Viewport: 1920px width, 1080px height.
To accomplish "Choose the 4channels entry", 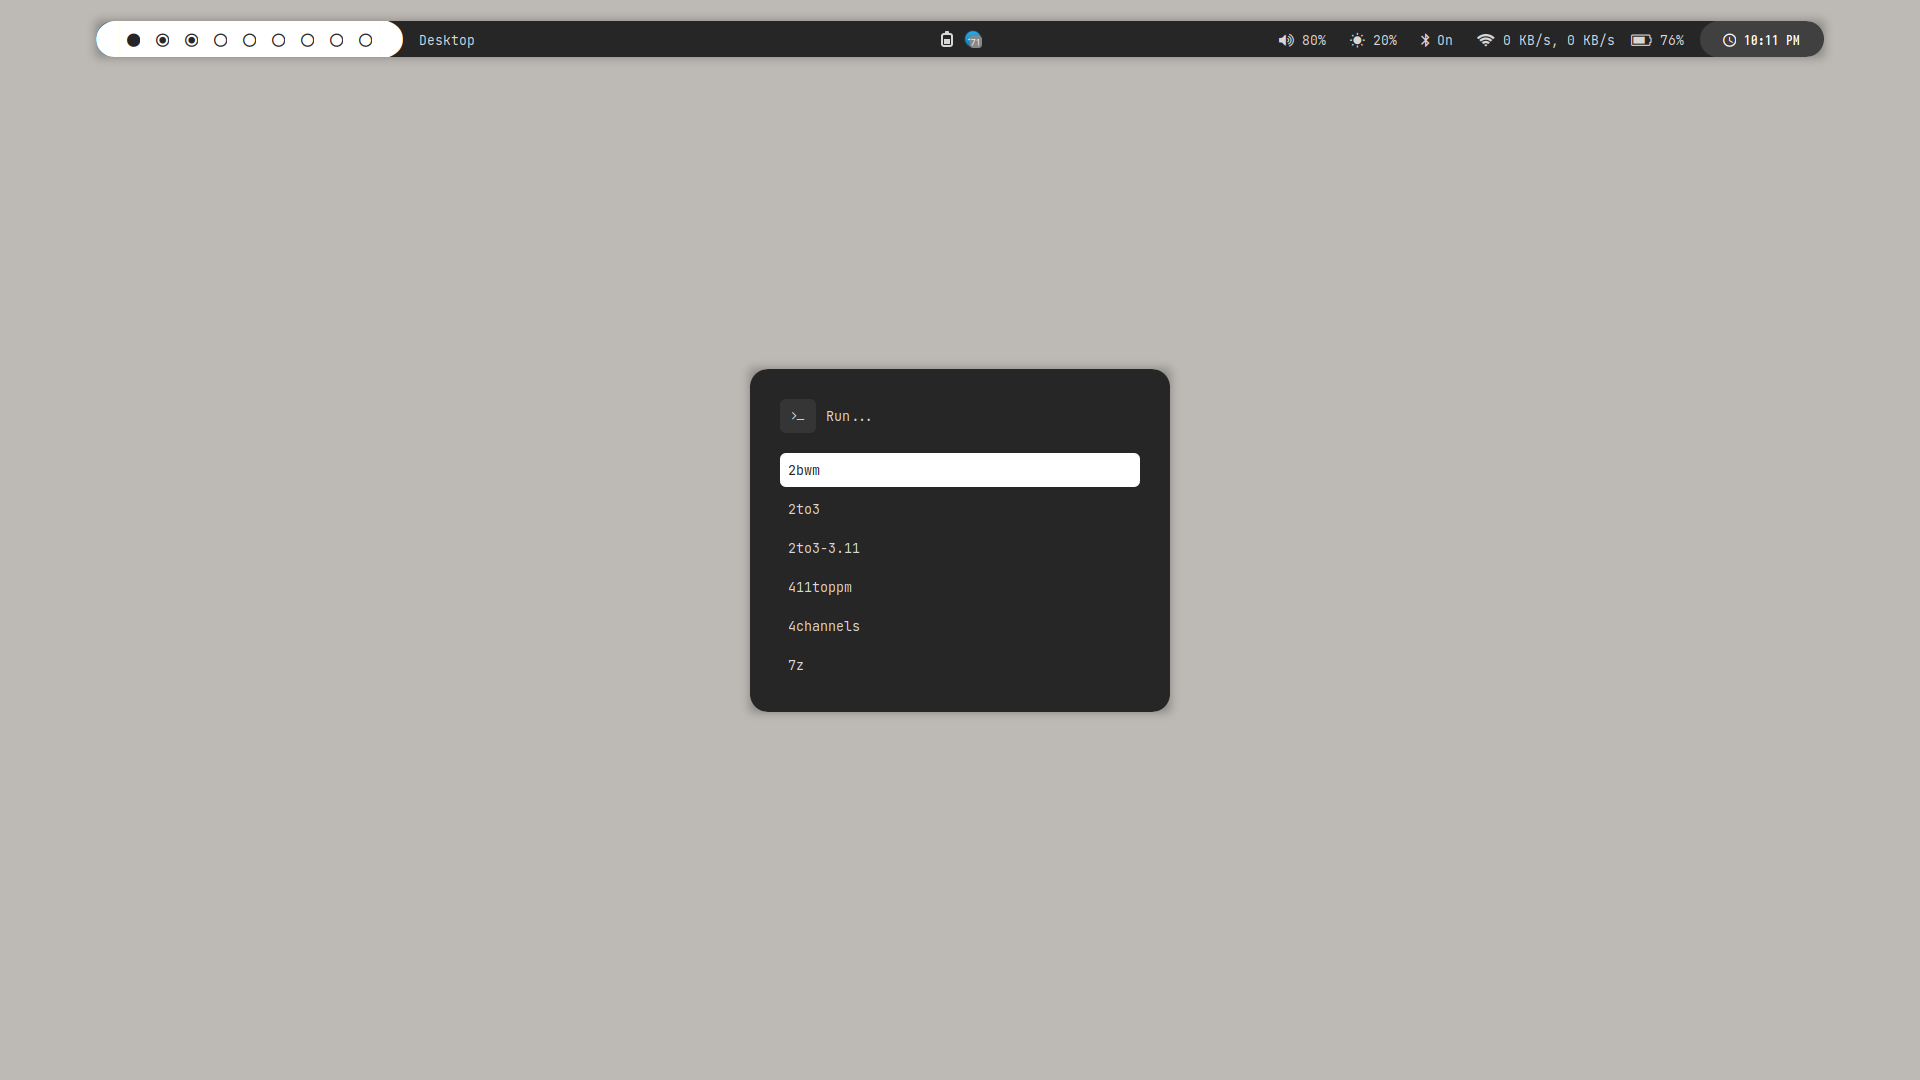I will [824, 627].
